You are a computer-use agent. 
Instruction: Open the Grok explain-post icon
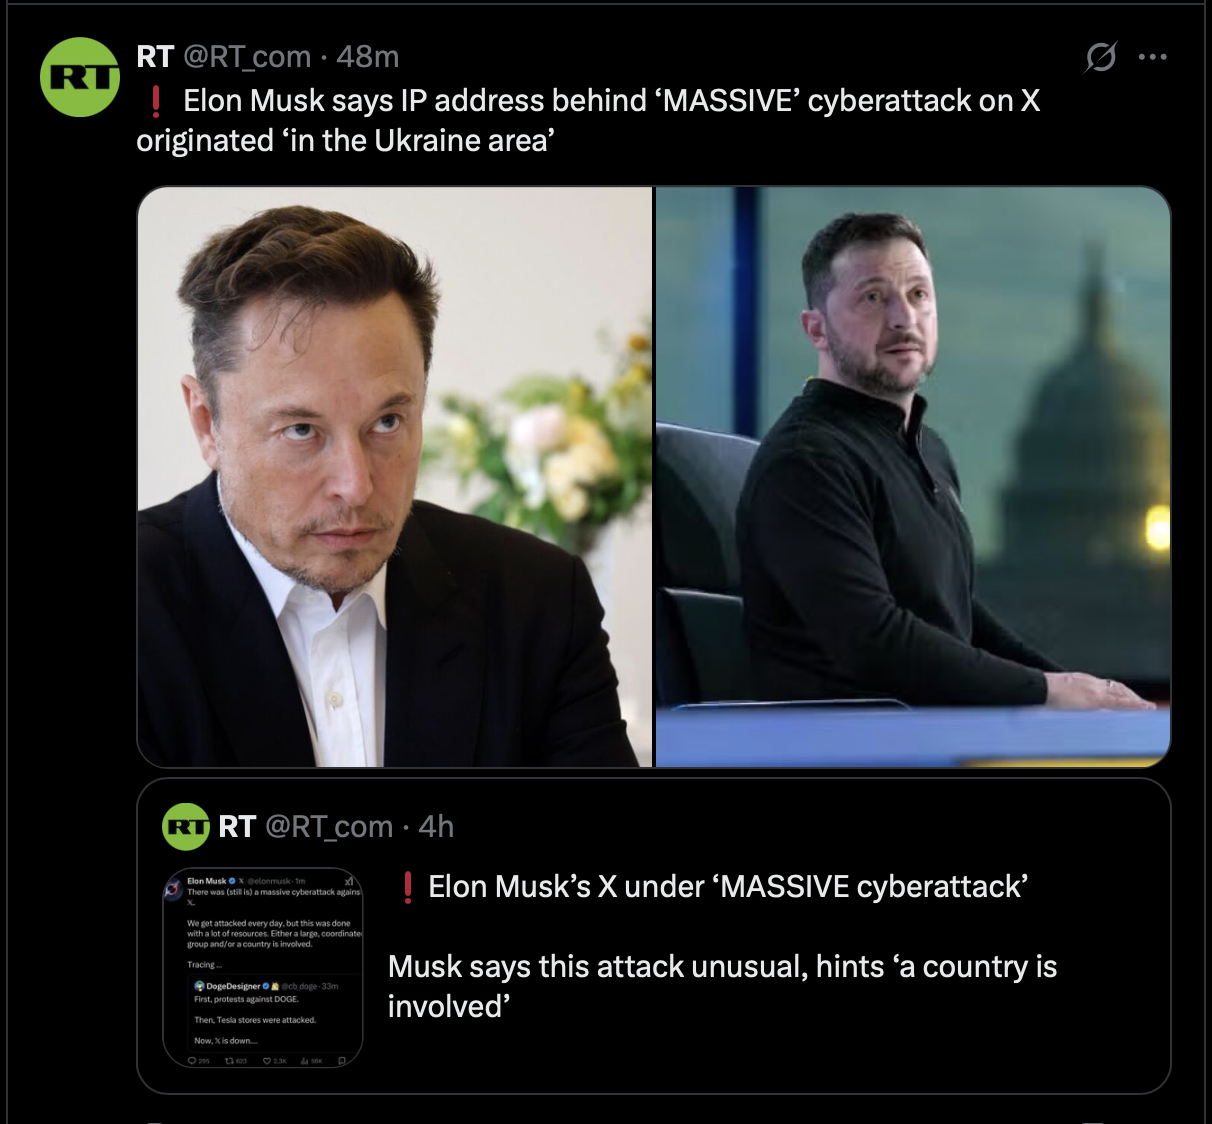pos(1100,57)
